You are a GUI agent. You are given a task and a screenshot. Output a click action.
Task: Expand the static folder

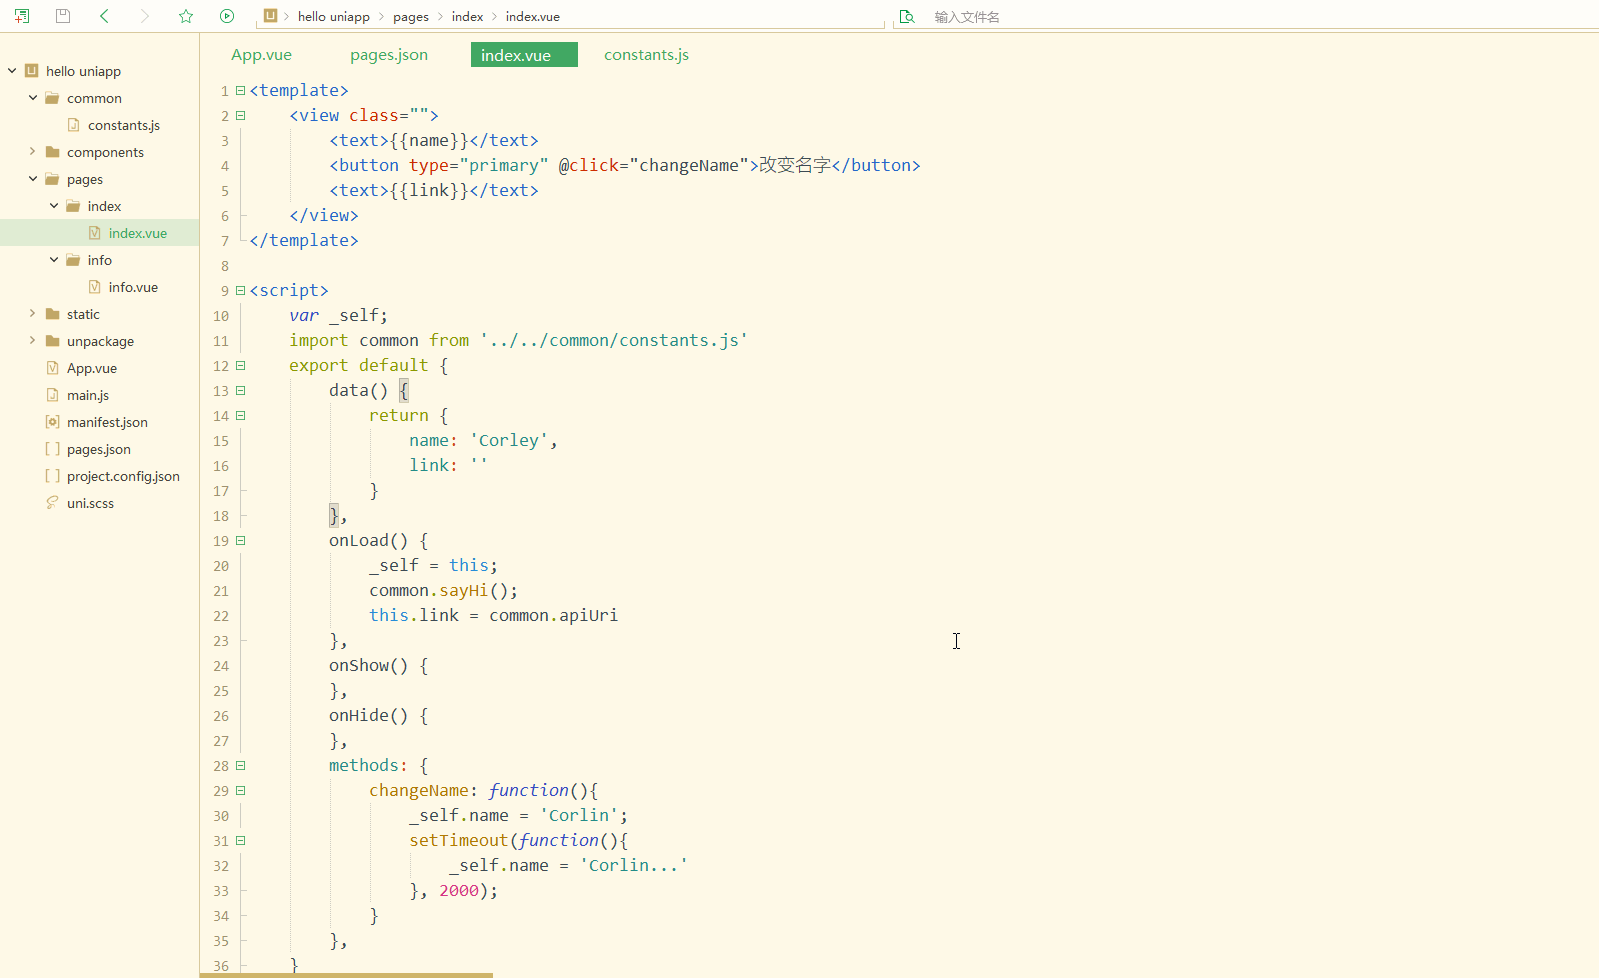33,314
